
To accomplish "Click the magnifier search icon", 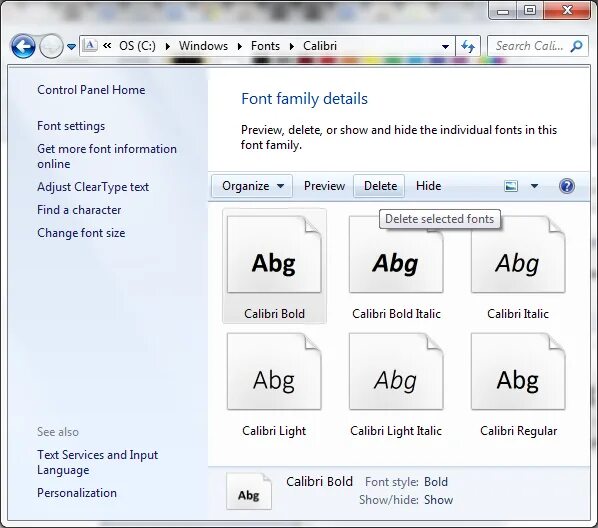I will [x=577, y=46].
